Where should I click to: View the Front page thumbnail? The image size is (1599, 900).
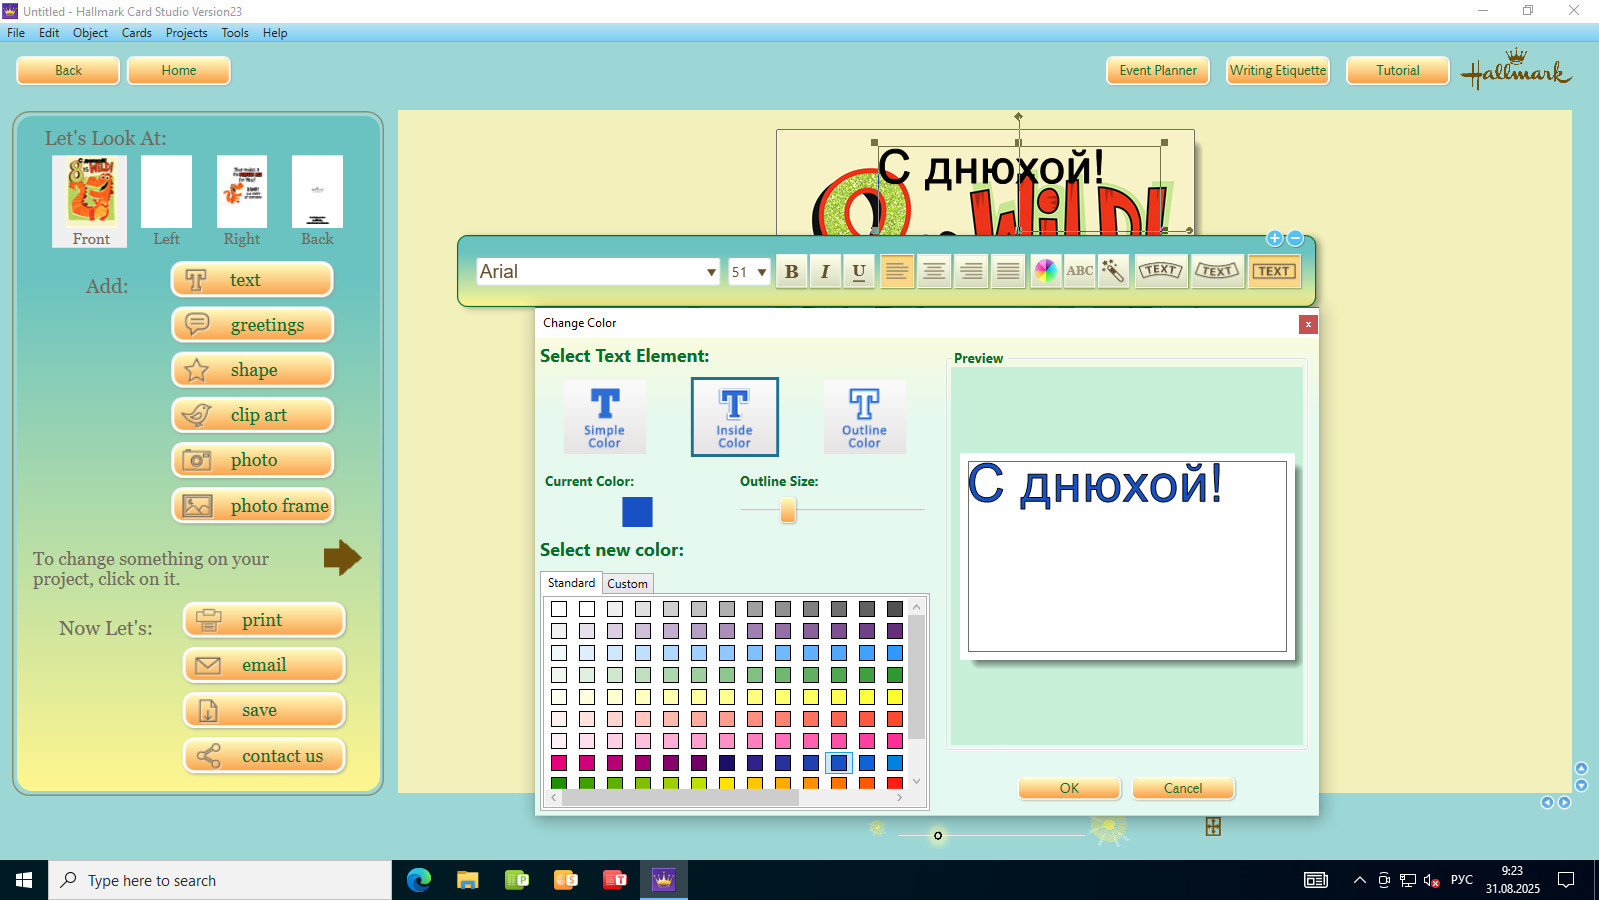pyautogui.click(x=91, y=201)
